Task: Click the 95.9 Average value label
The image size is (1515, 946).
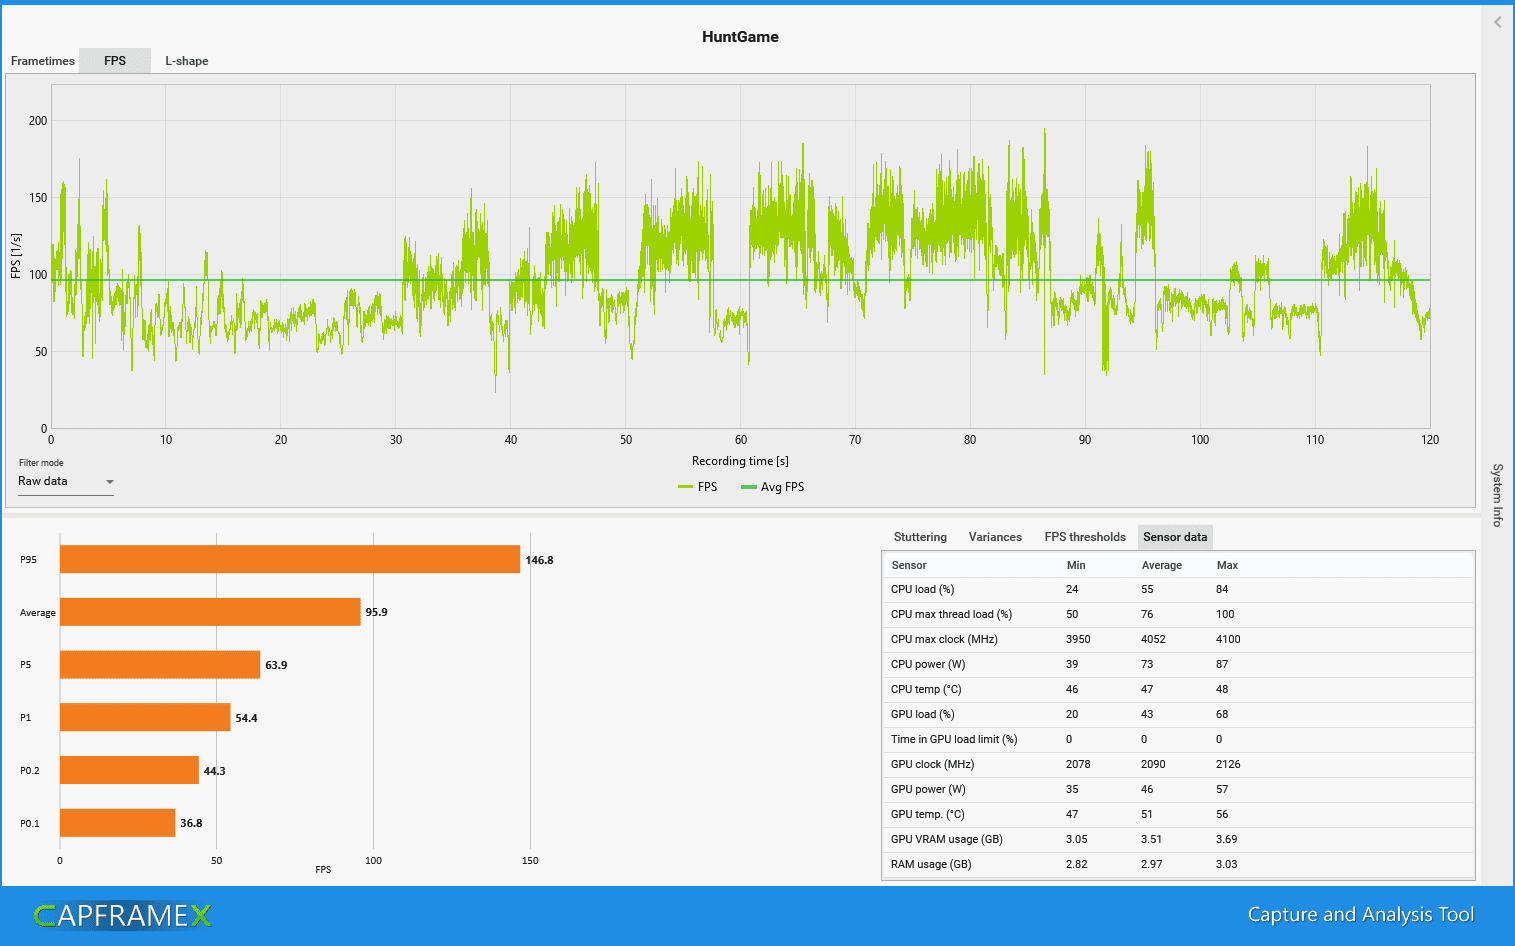Action: coord(376,612)
